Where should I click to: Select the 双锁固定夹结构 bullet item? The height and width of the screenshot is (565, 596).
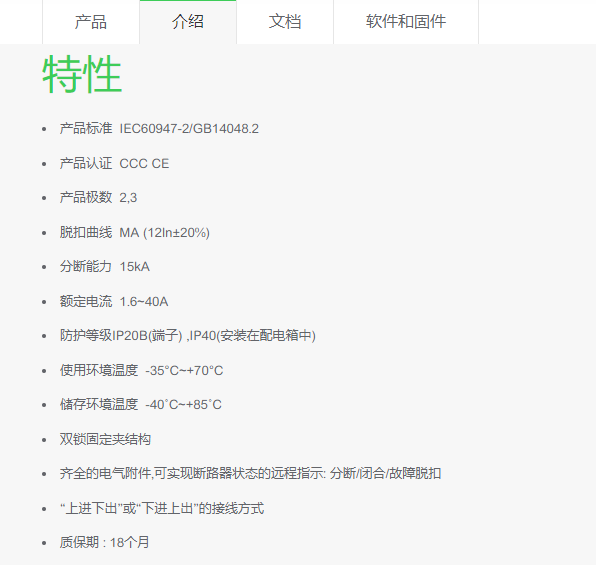pyautogui.click(x=105, y=440)
